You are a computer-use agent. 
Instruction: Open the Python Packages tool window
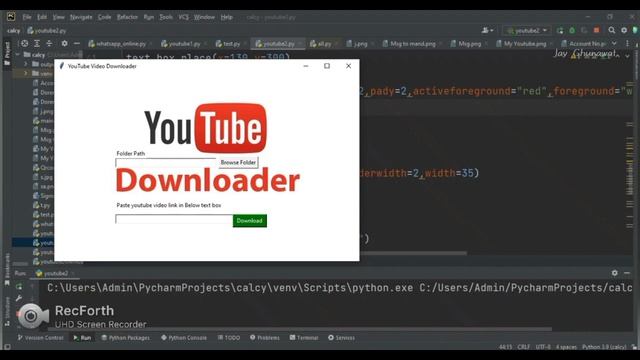pyautogui.click(x=126, y=338)
